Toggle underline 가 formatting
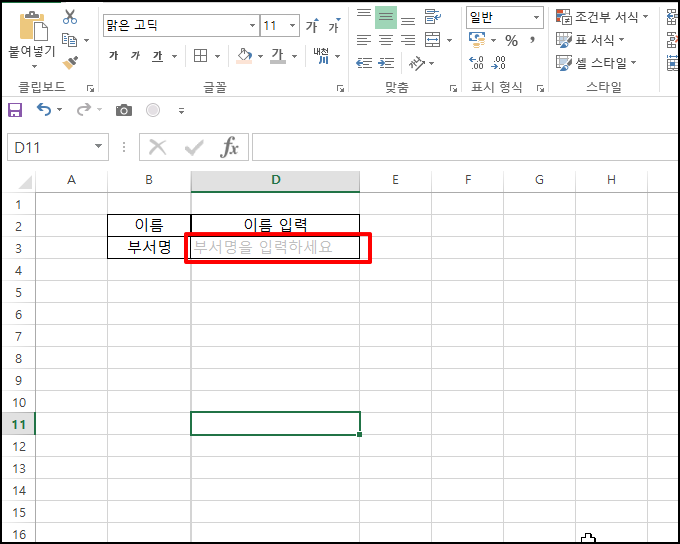The image size is (680, 544). coord(157,56)
